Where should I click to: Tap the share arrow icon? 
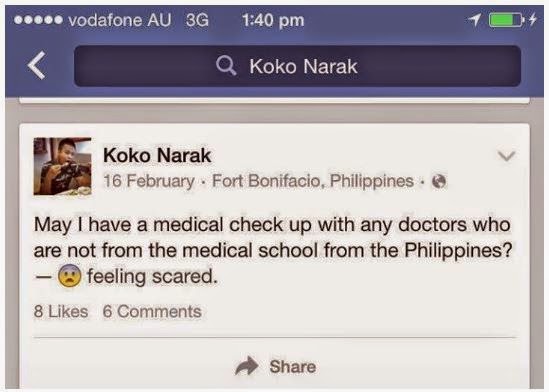pyautogui.click(x=246, y=366)
